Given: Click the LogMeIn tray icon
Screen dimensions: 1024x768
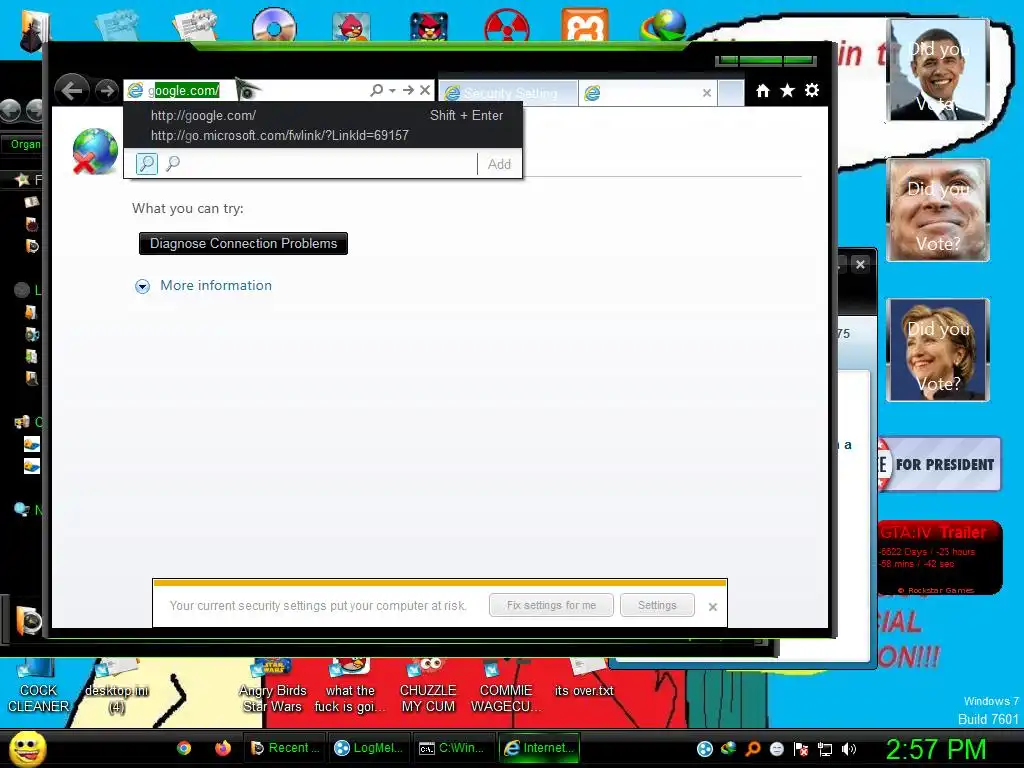Looking at the screenshot, I should (x=705, y=749).
